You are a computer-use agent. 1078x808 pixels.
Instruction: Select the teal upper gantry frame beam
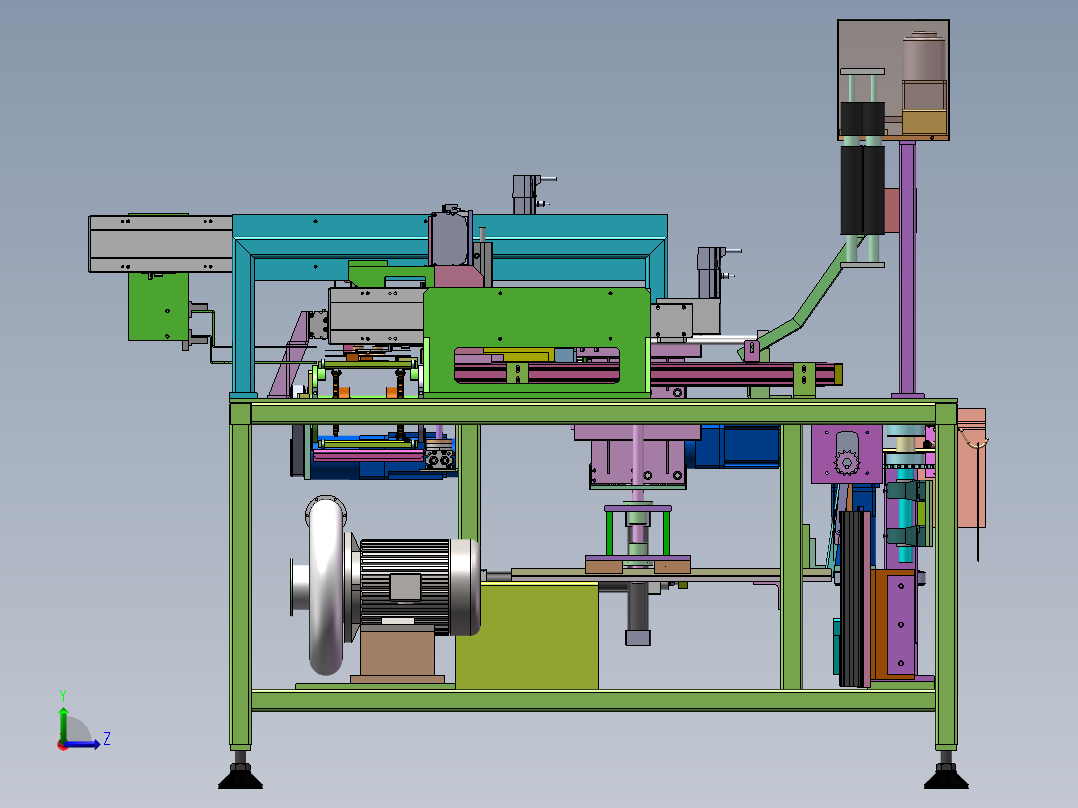tap(450, 226)
